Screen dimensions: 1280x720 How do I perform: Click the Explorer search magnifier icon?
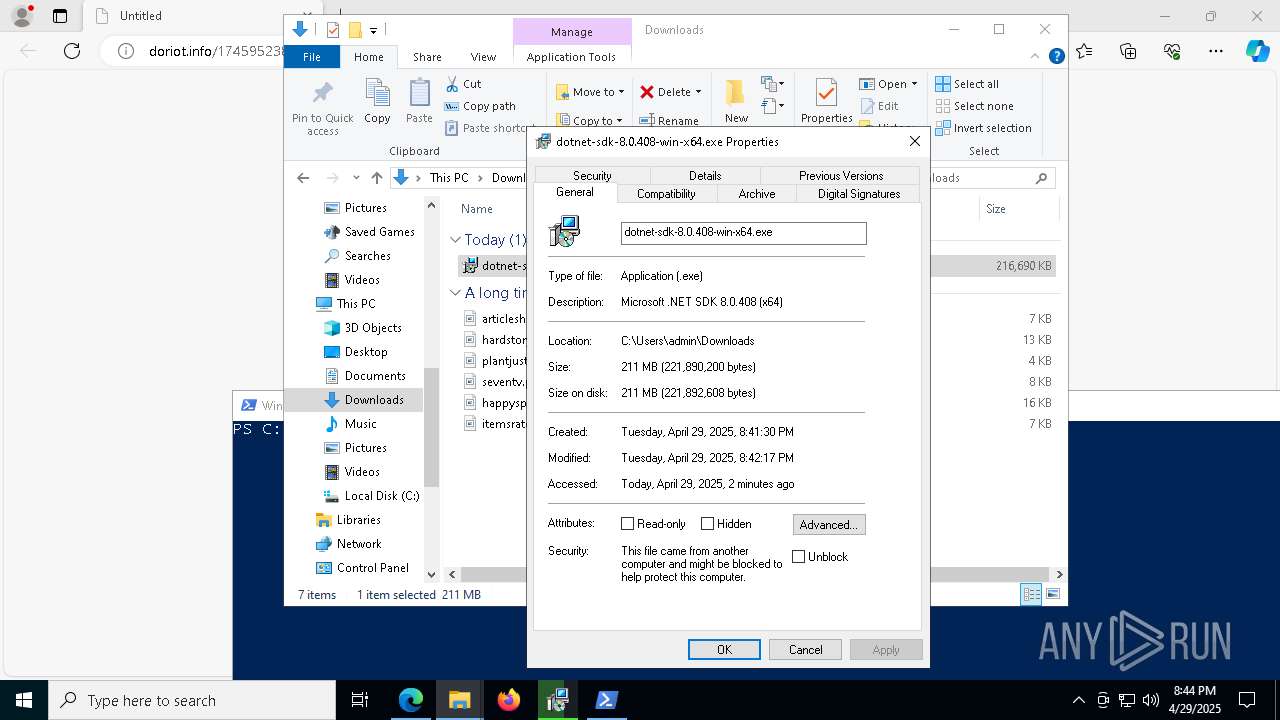click(1041, 178)
